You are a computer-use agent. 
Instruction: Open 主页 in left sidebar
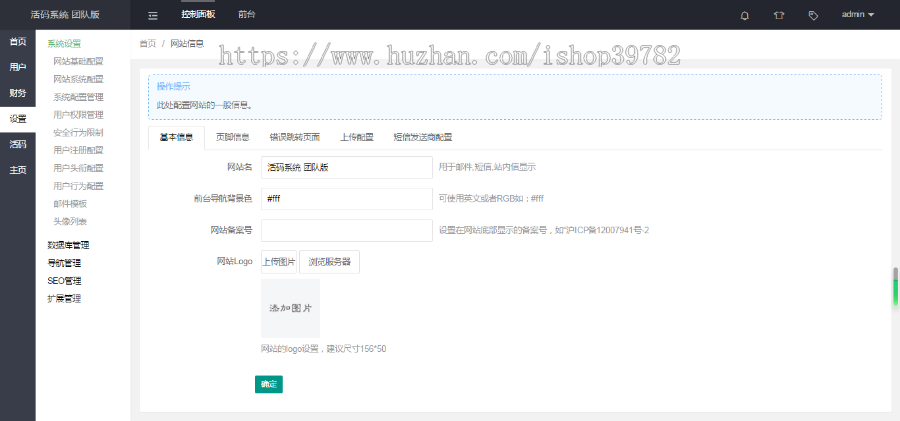click(18, 170)
